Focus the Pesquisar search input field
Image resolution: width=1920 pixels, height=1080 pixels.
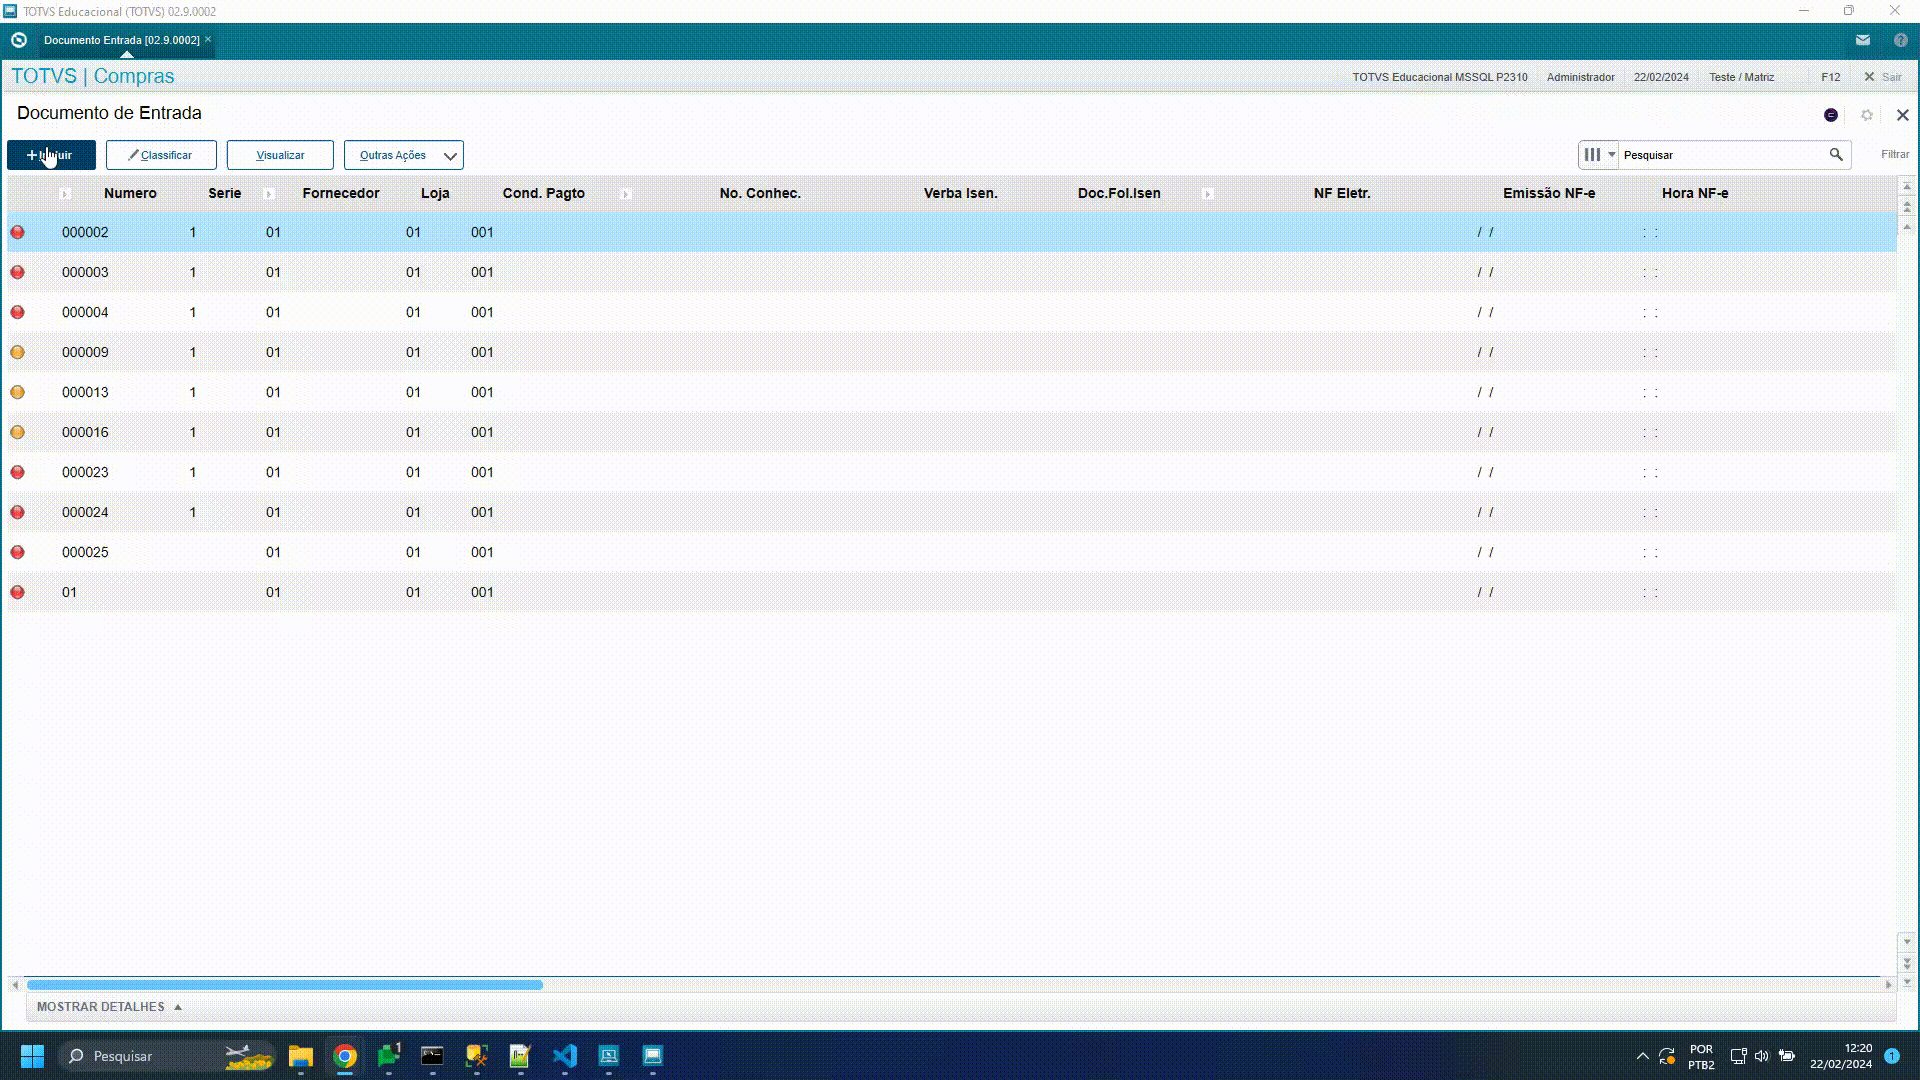pos(1720,155)
